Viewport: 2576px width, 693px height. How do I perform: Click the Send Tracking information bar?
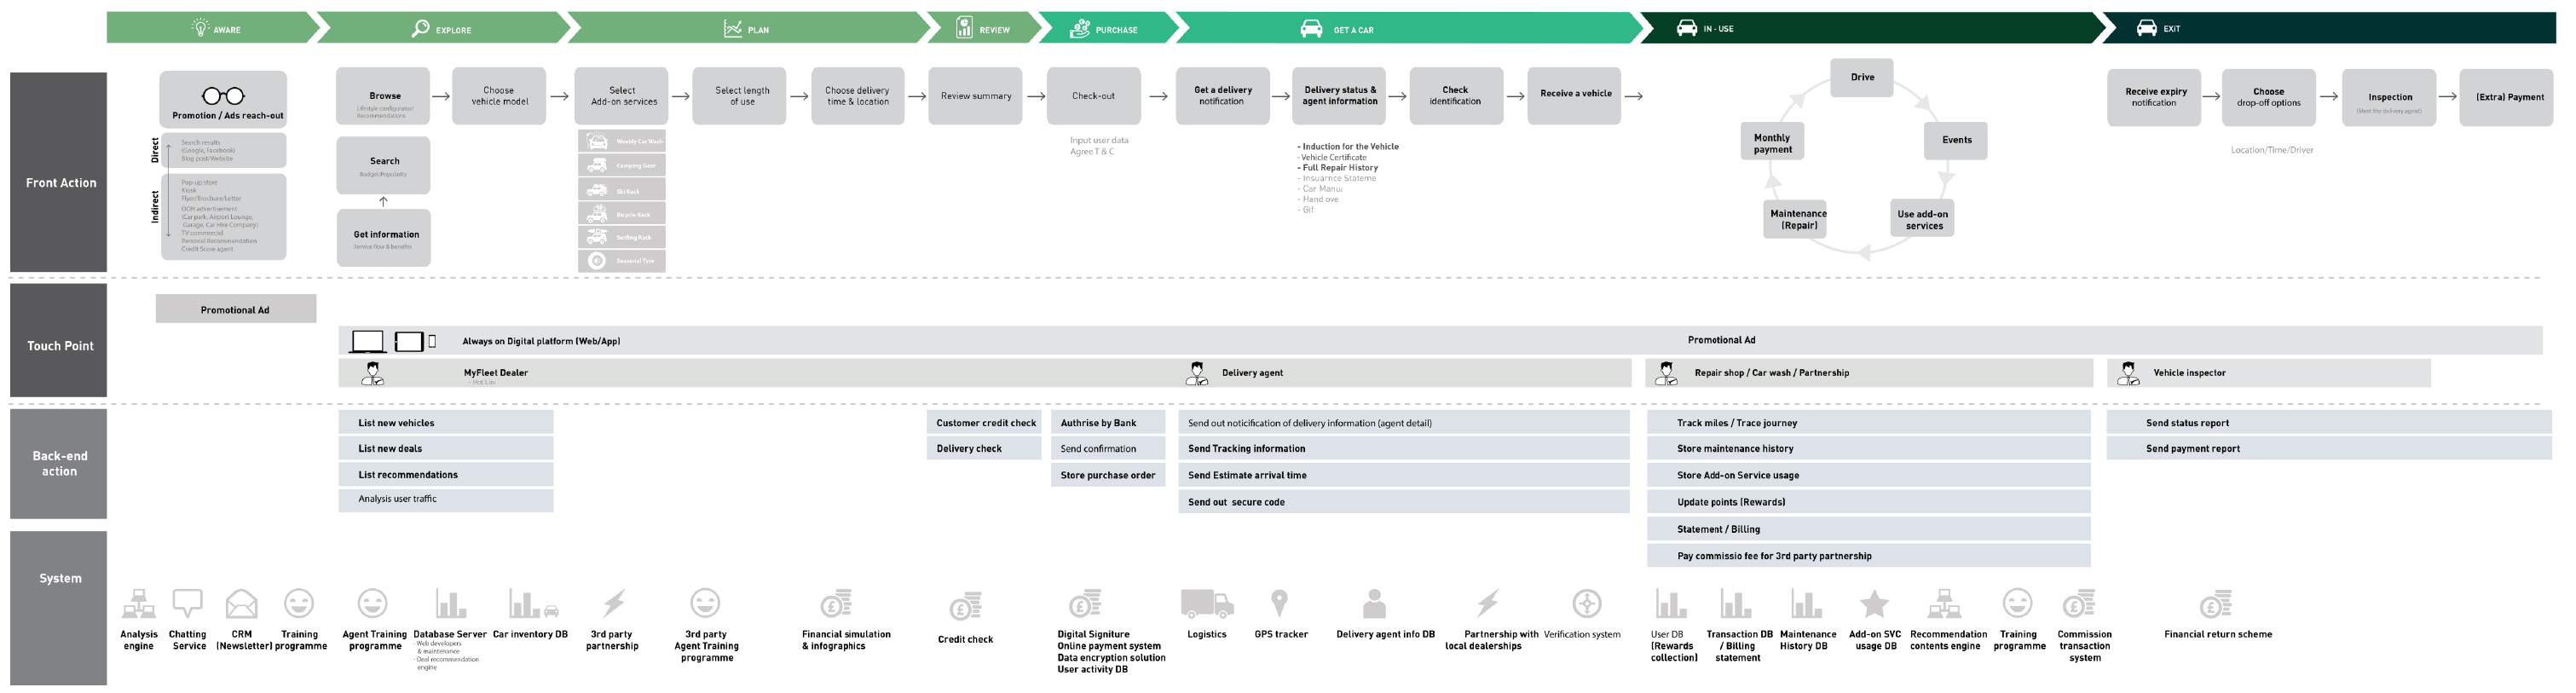1402,449
